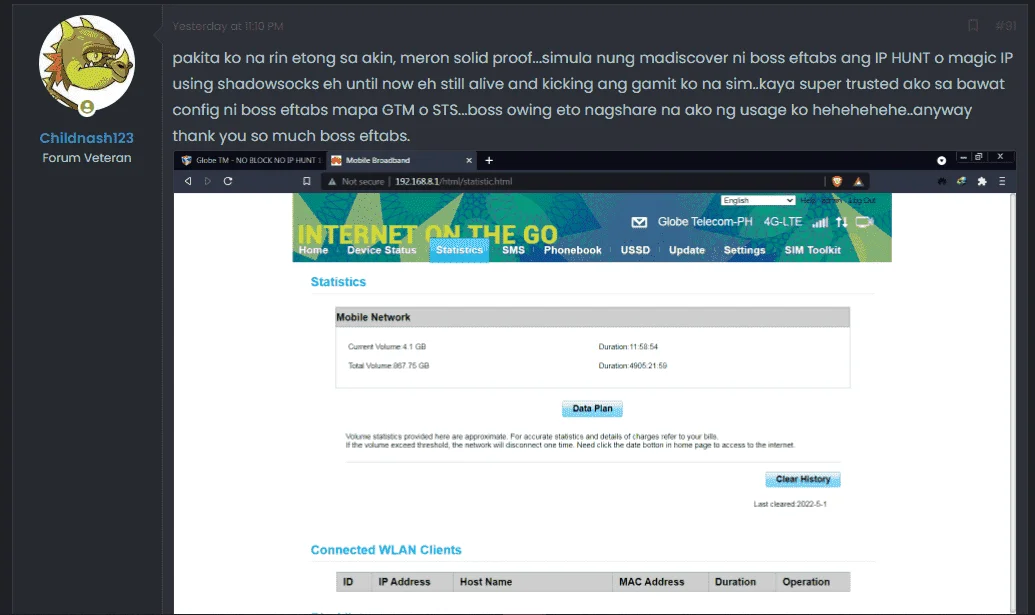Open the Update menu item
The width and height of the screenshot is (1035, 615).
click(x=686, y=250)
